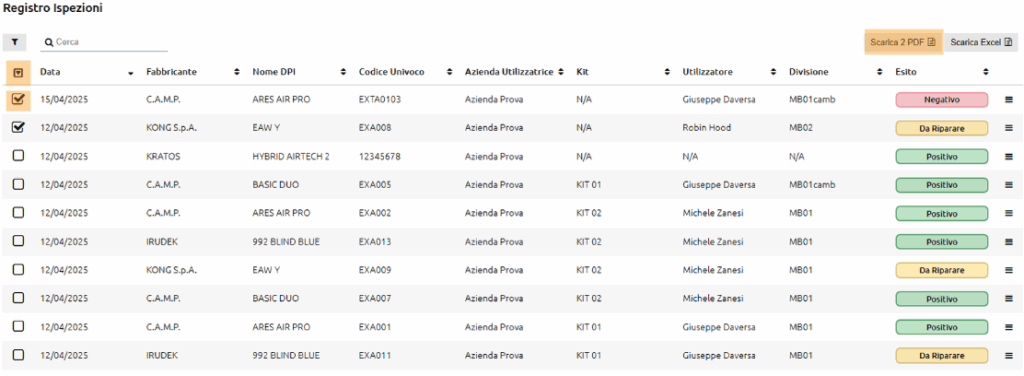The height and width of the screenshot is (376, 1024).
Task: Open row menu for EXA005 inspection
Action: [1008, 185]
